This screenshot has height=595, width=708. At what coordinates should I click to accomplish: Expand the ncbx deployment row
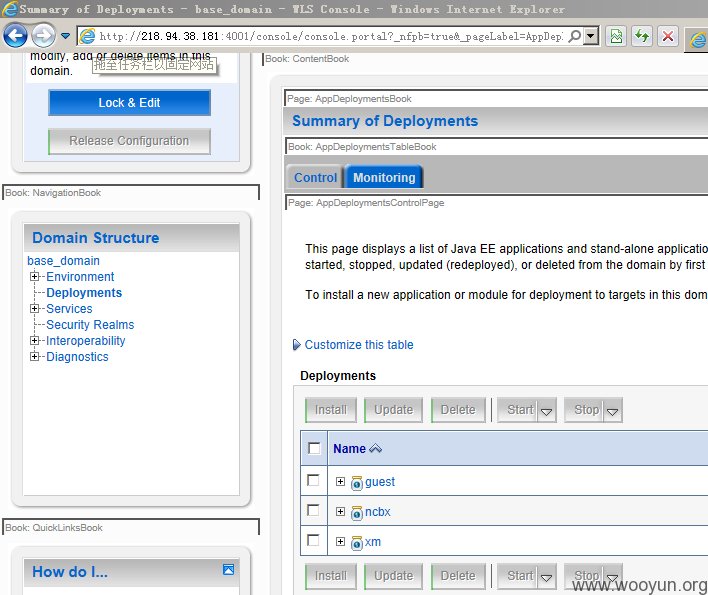pos(340,511)
